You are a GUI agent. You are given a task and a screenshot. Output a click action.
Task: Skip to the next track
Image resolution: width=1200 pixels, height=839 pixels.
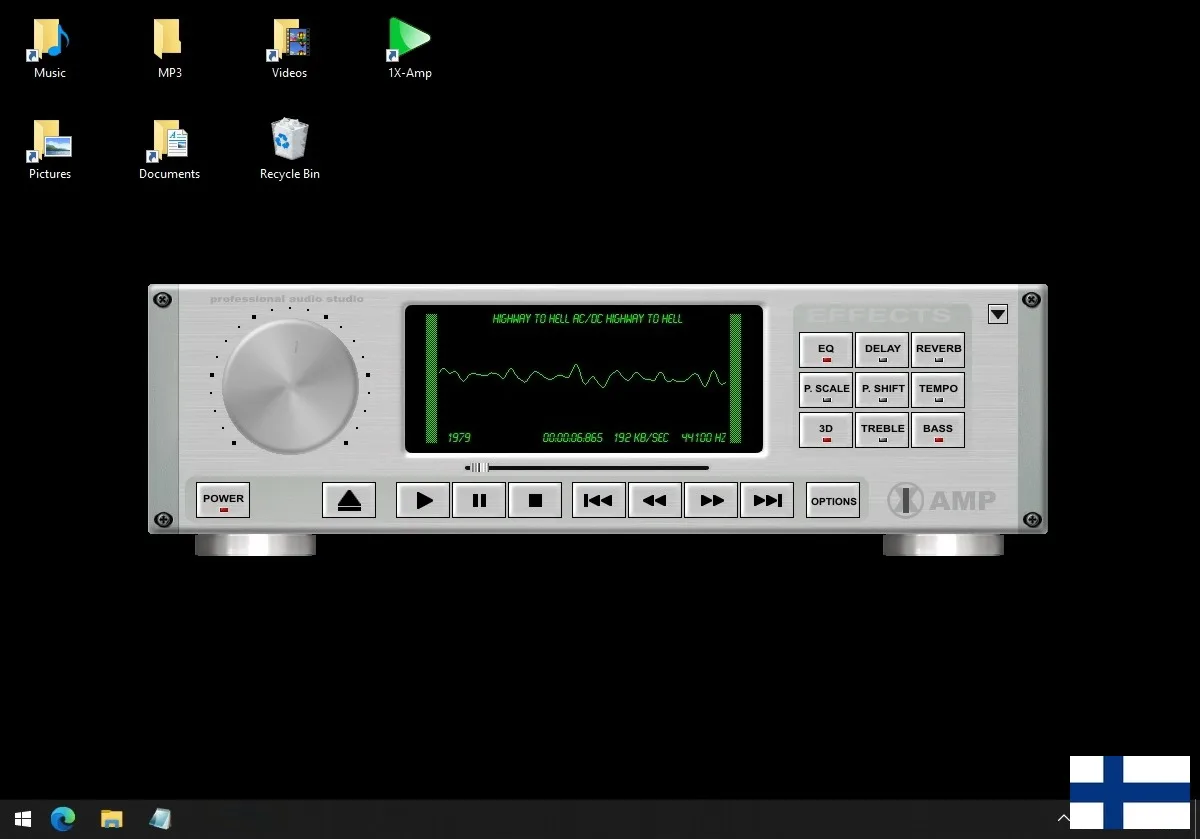tap(767, 501)
